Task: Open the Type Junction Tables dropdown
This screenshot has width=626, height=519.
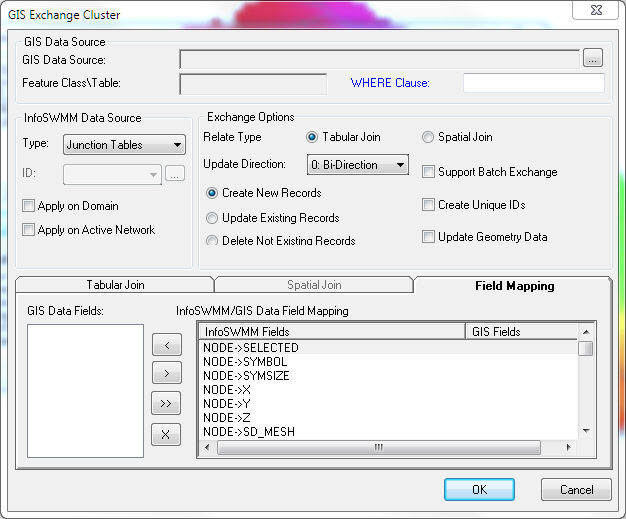Action: click(124, 145)
